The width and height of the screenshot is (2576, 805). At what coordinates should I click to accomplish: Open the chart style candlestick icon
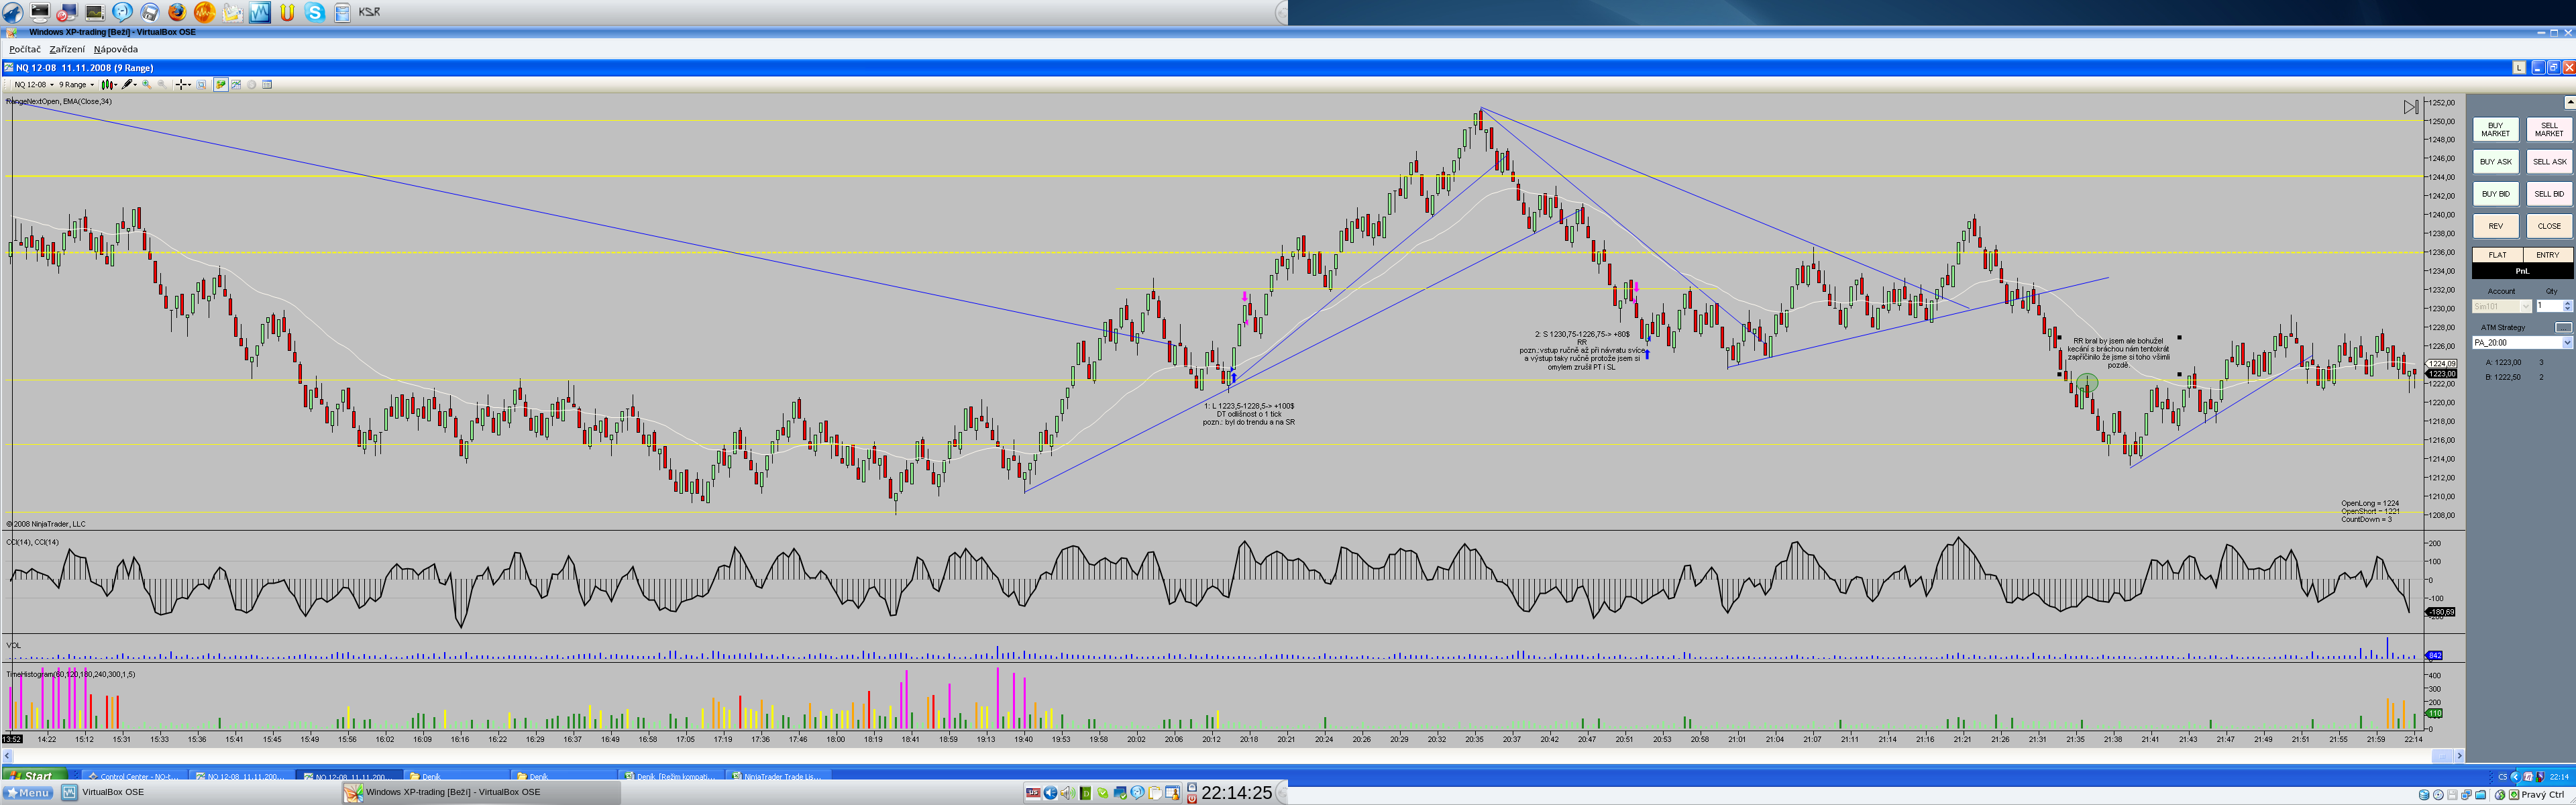(108, 85)
